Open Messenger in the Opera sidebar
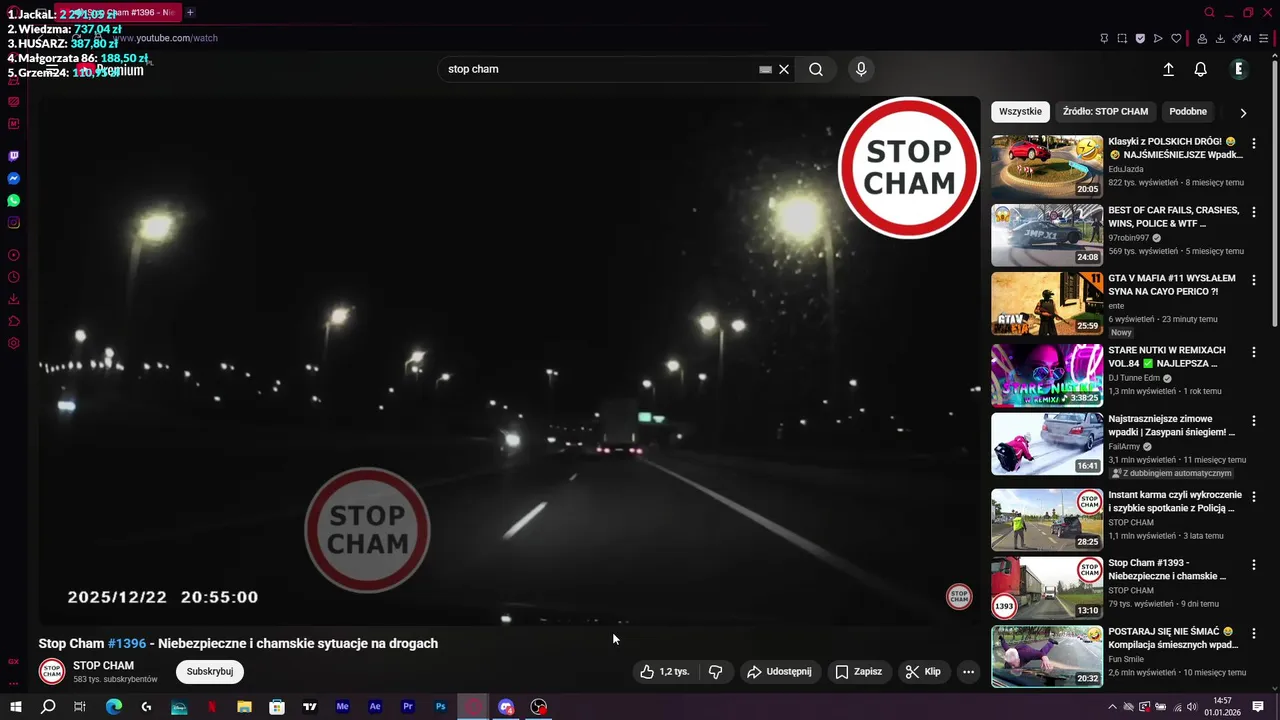The image size is (1280, 720). [14, 178]
